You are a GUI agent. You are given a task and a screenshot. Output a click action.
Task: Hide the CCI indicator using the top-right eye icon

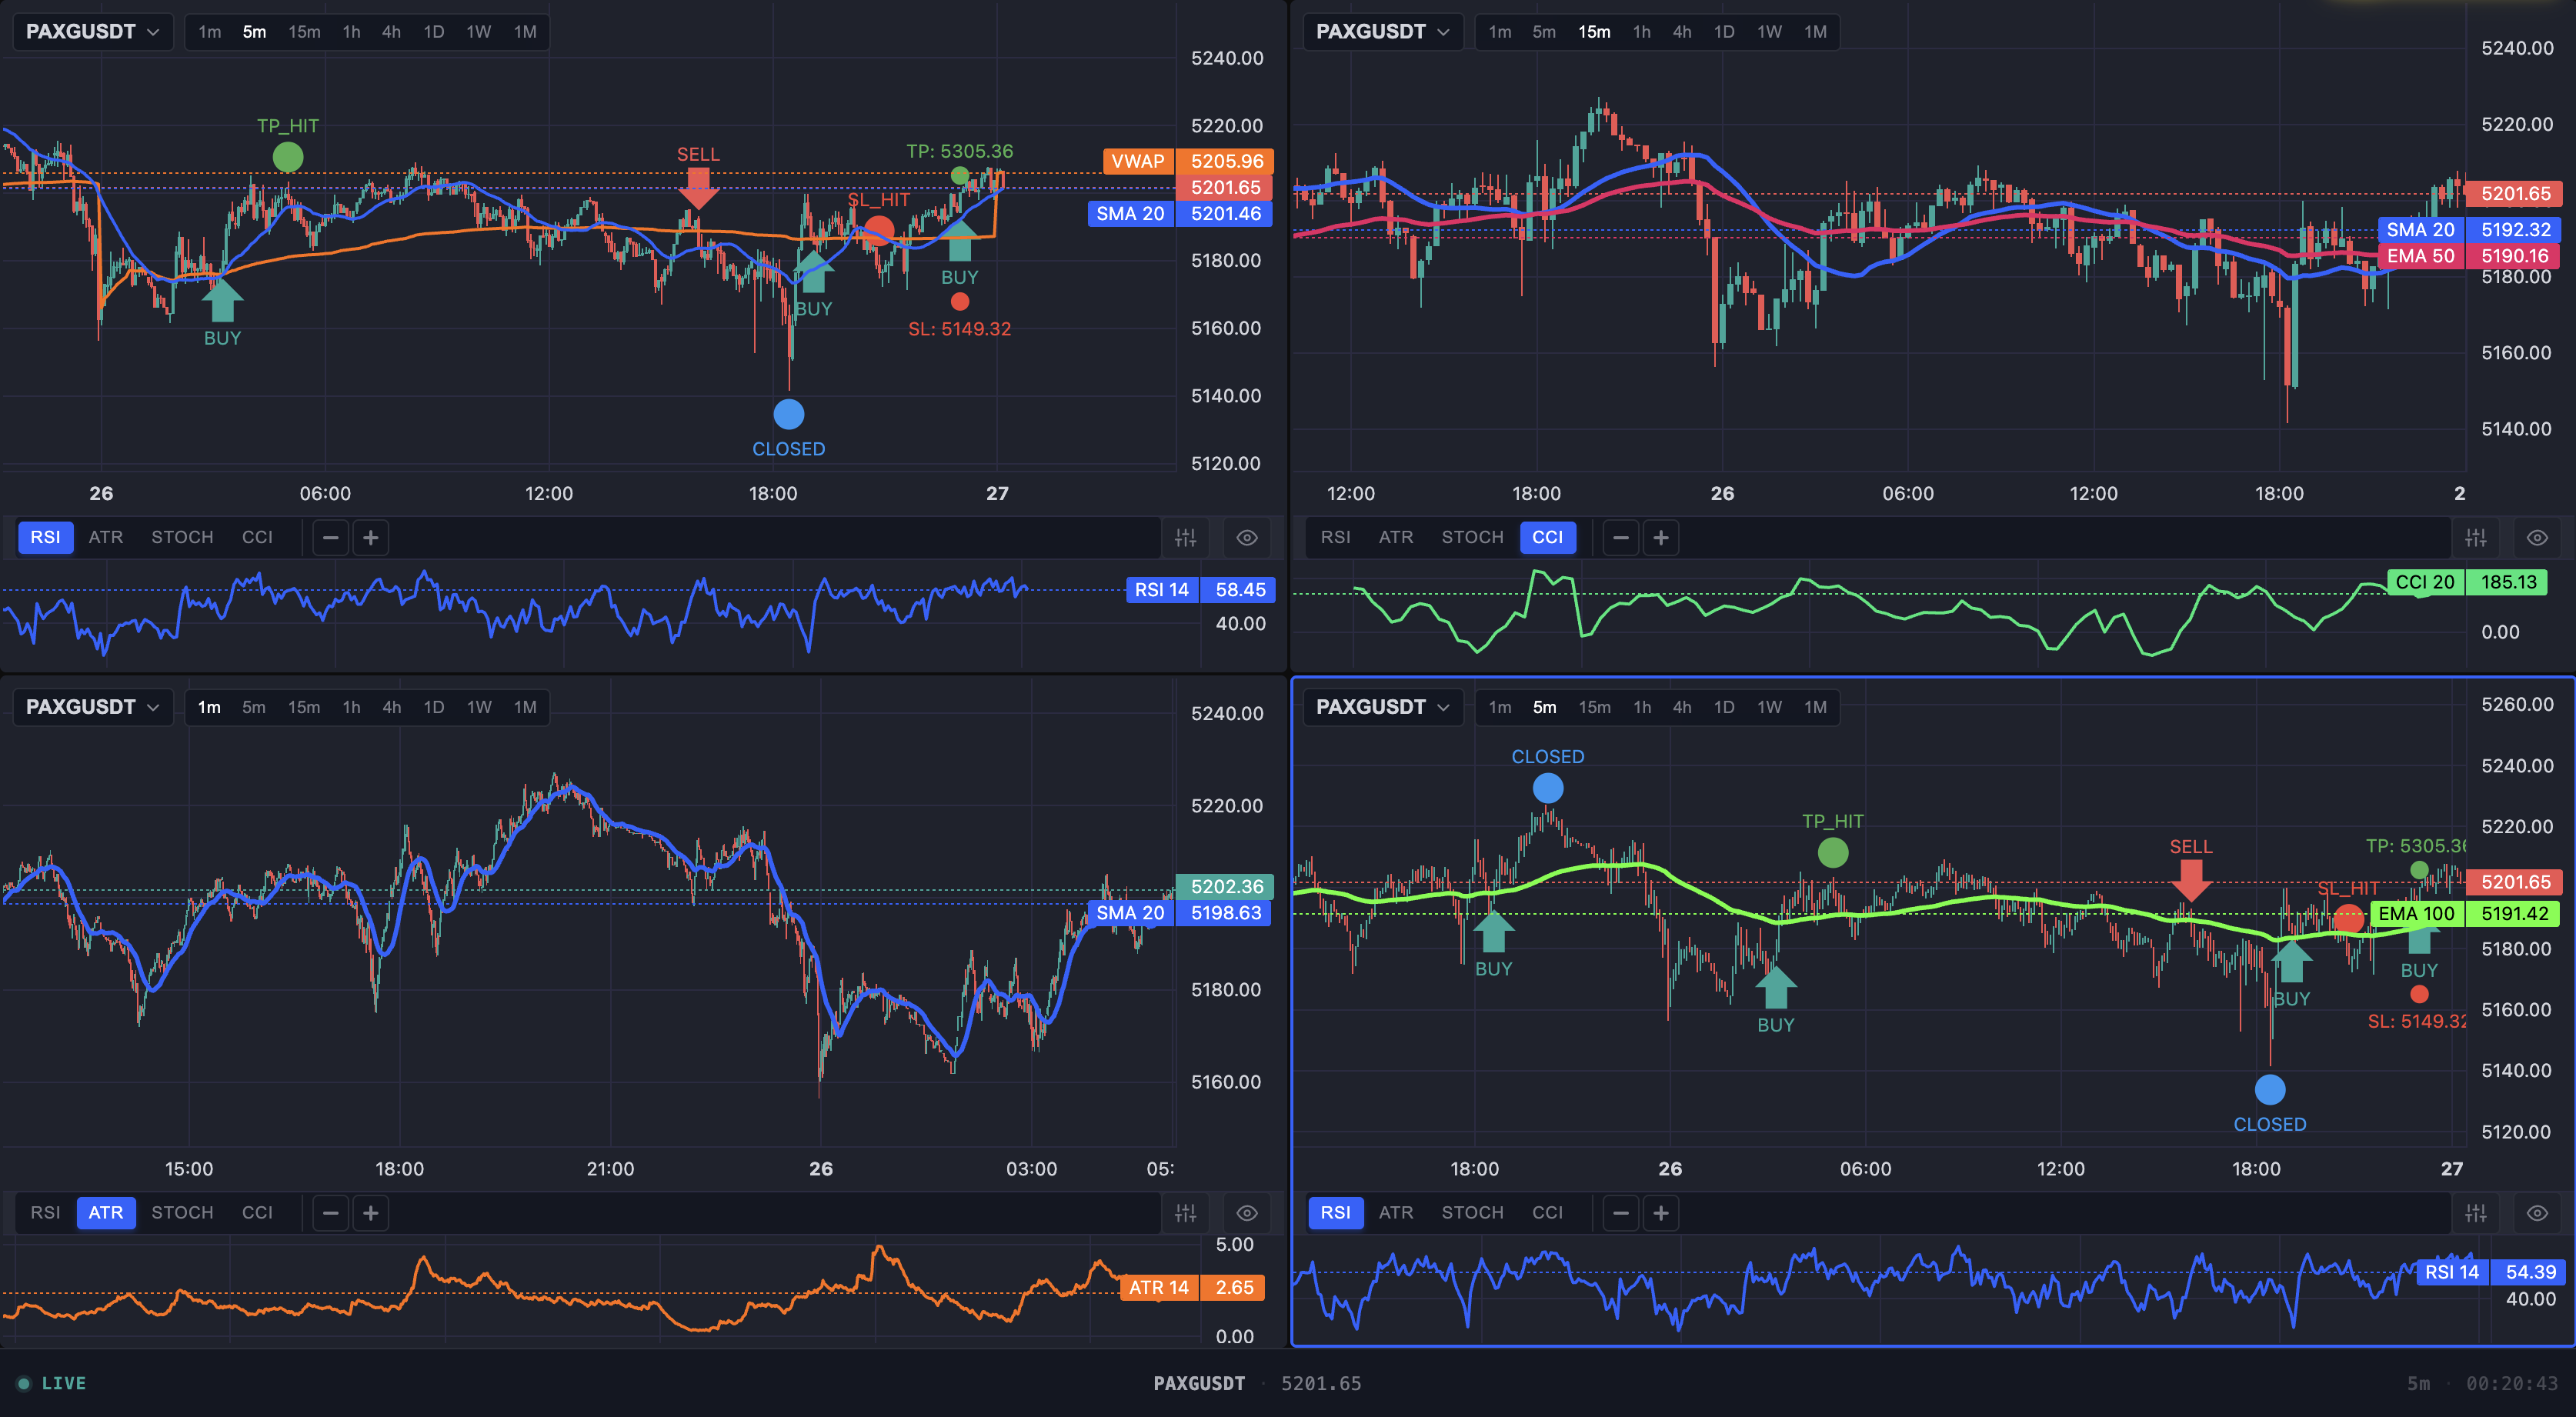click(x=2537, y=537)
